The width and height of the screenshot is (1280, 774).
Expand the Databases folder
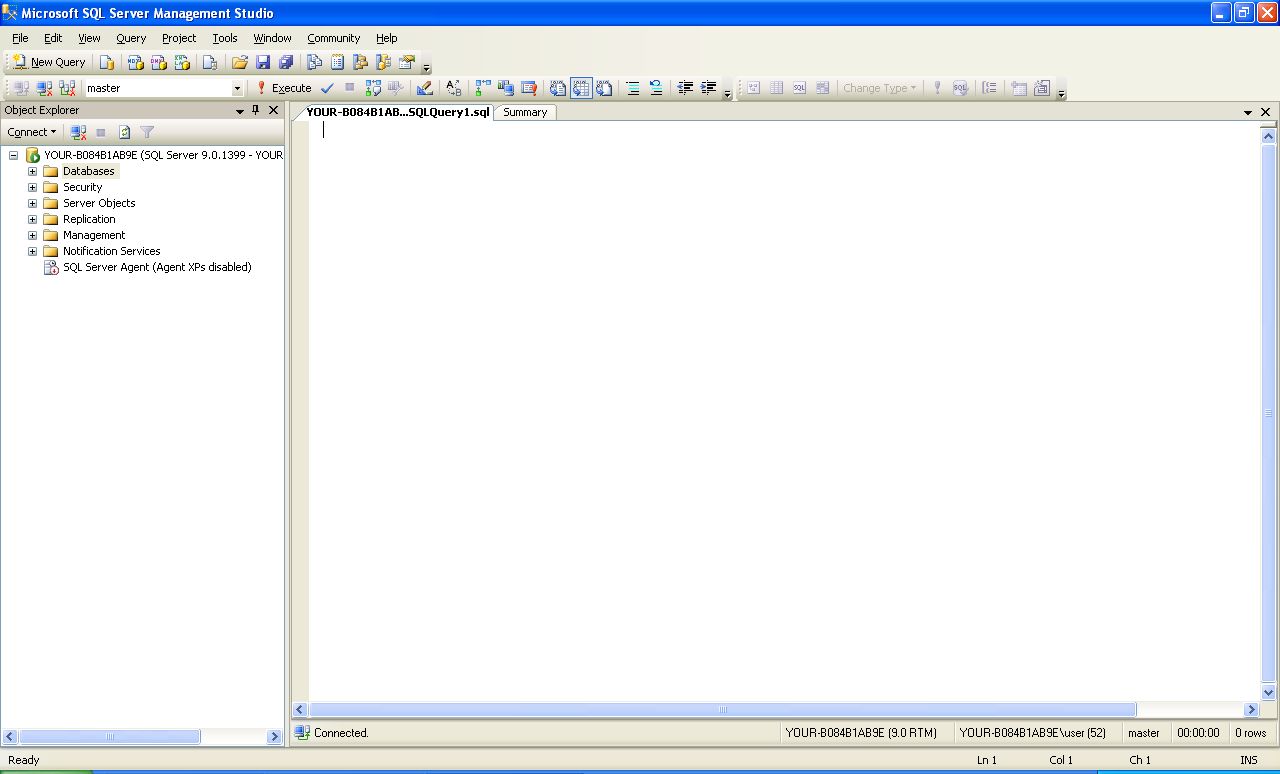32,171
